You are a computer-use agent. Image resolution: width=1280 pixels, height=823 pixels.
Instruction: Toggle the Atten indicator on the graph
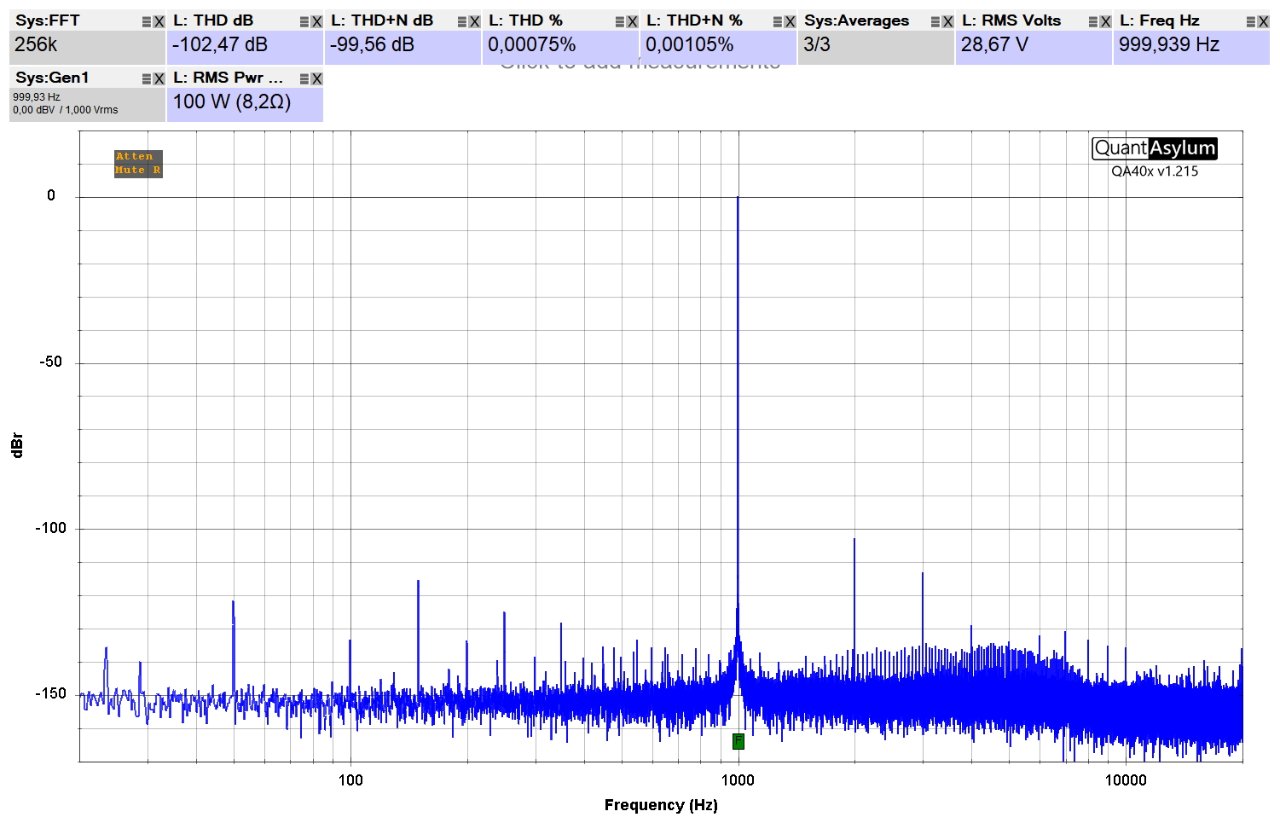click(134, 157)
